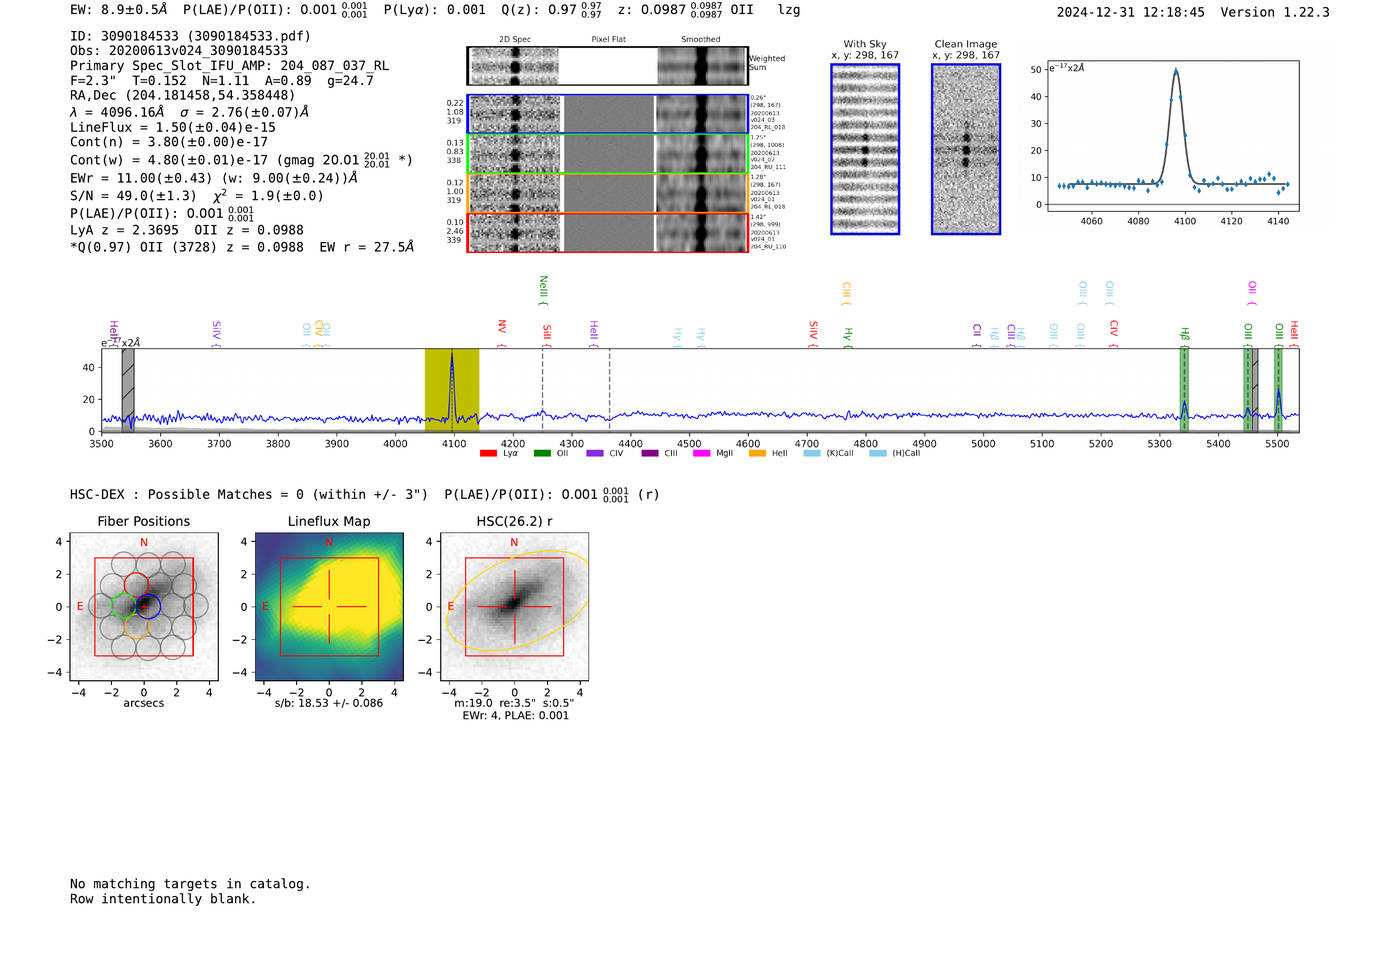Click the Smoothed column header

coord(700,39)
